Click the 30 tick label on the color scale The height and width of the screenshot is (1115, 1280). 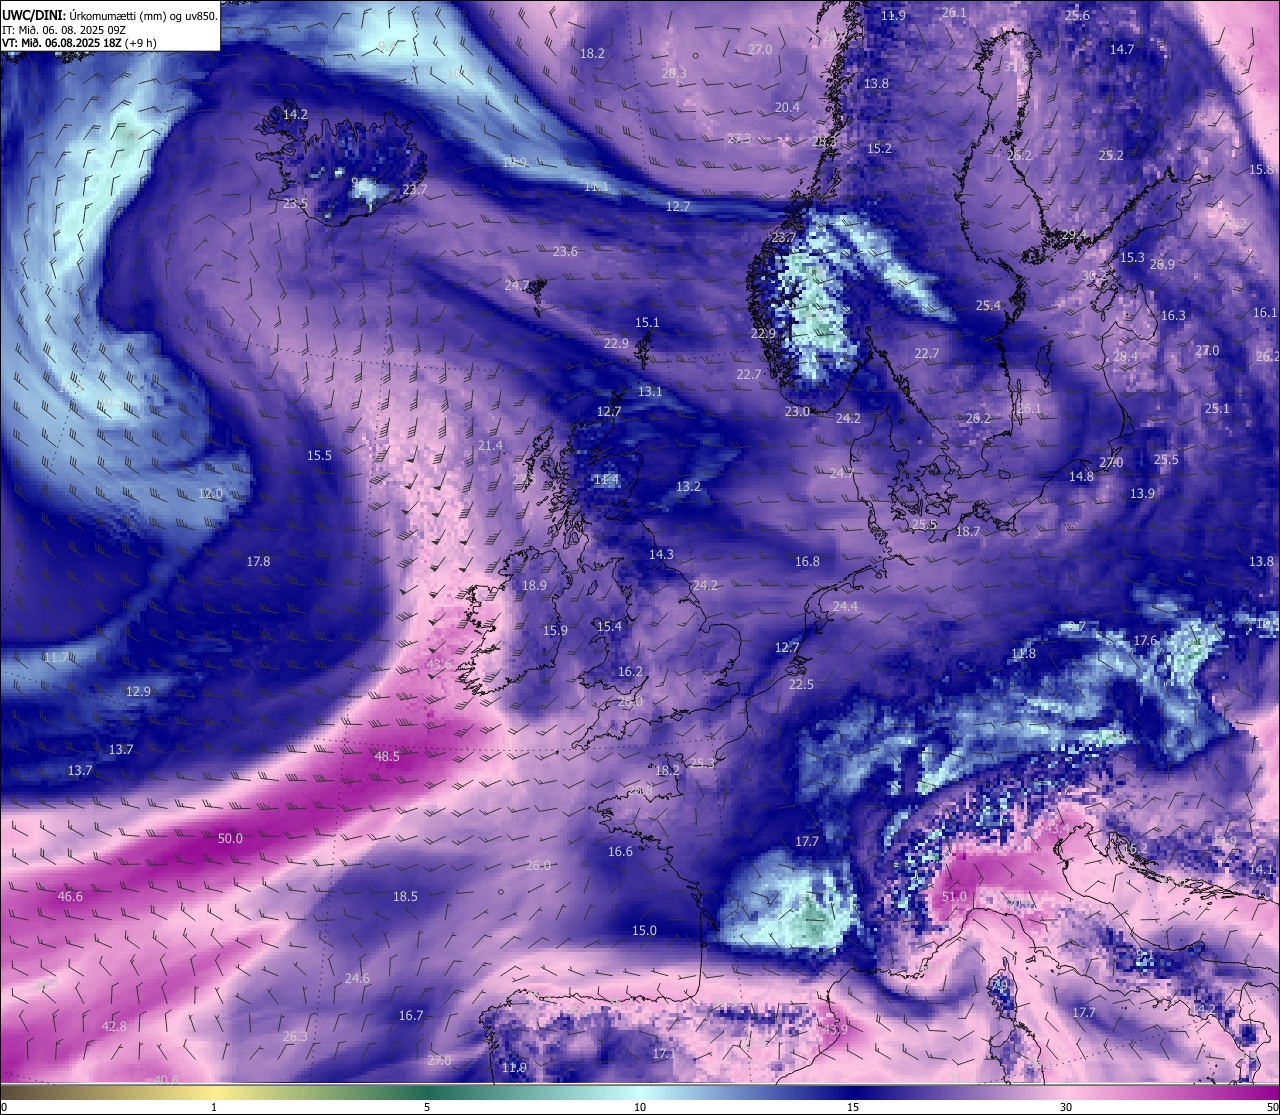tap(1066, 1107)
